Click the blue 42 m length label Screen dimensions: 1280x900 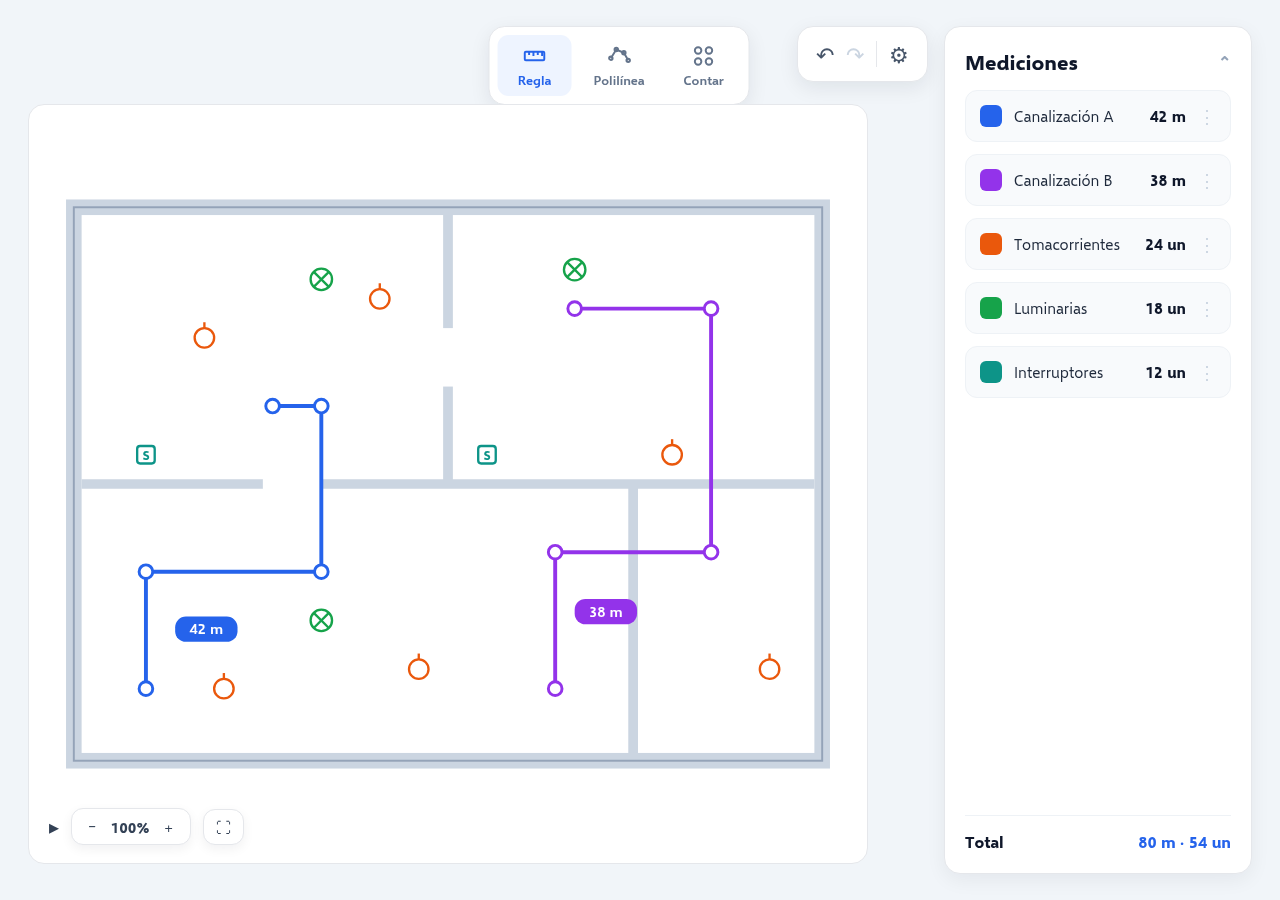click(x=206, y=629)
